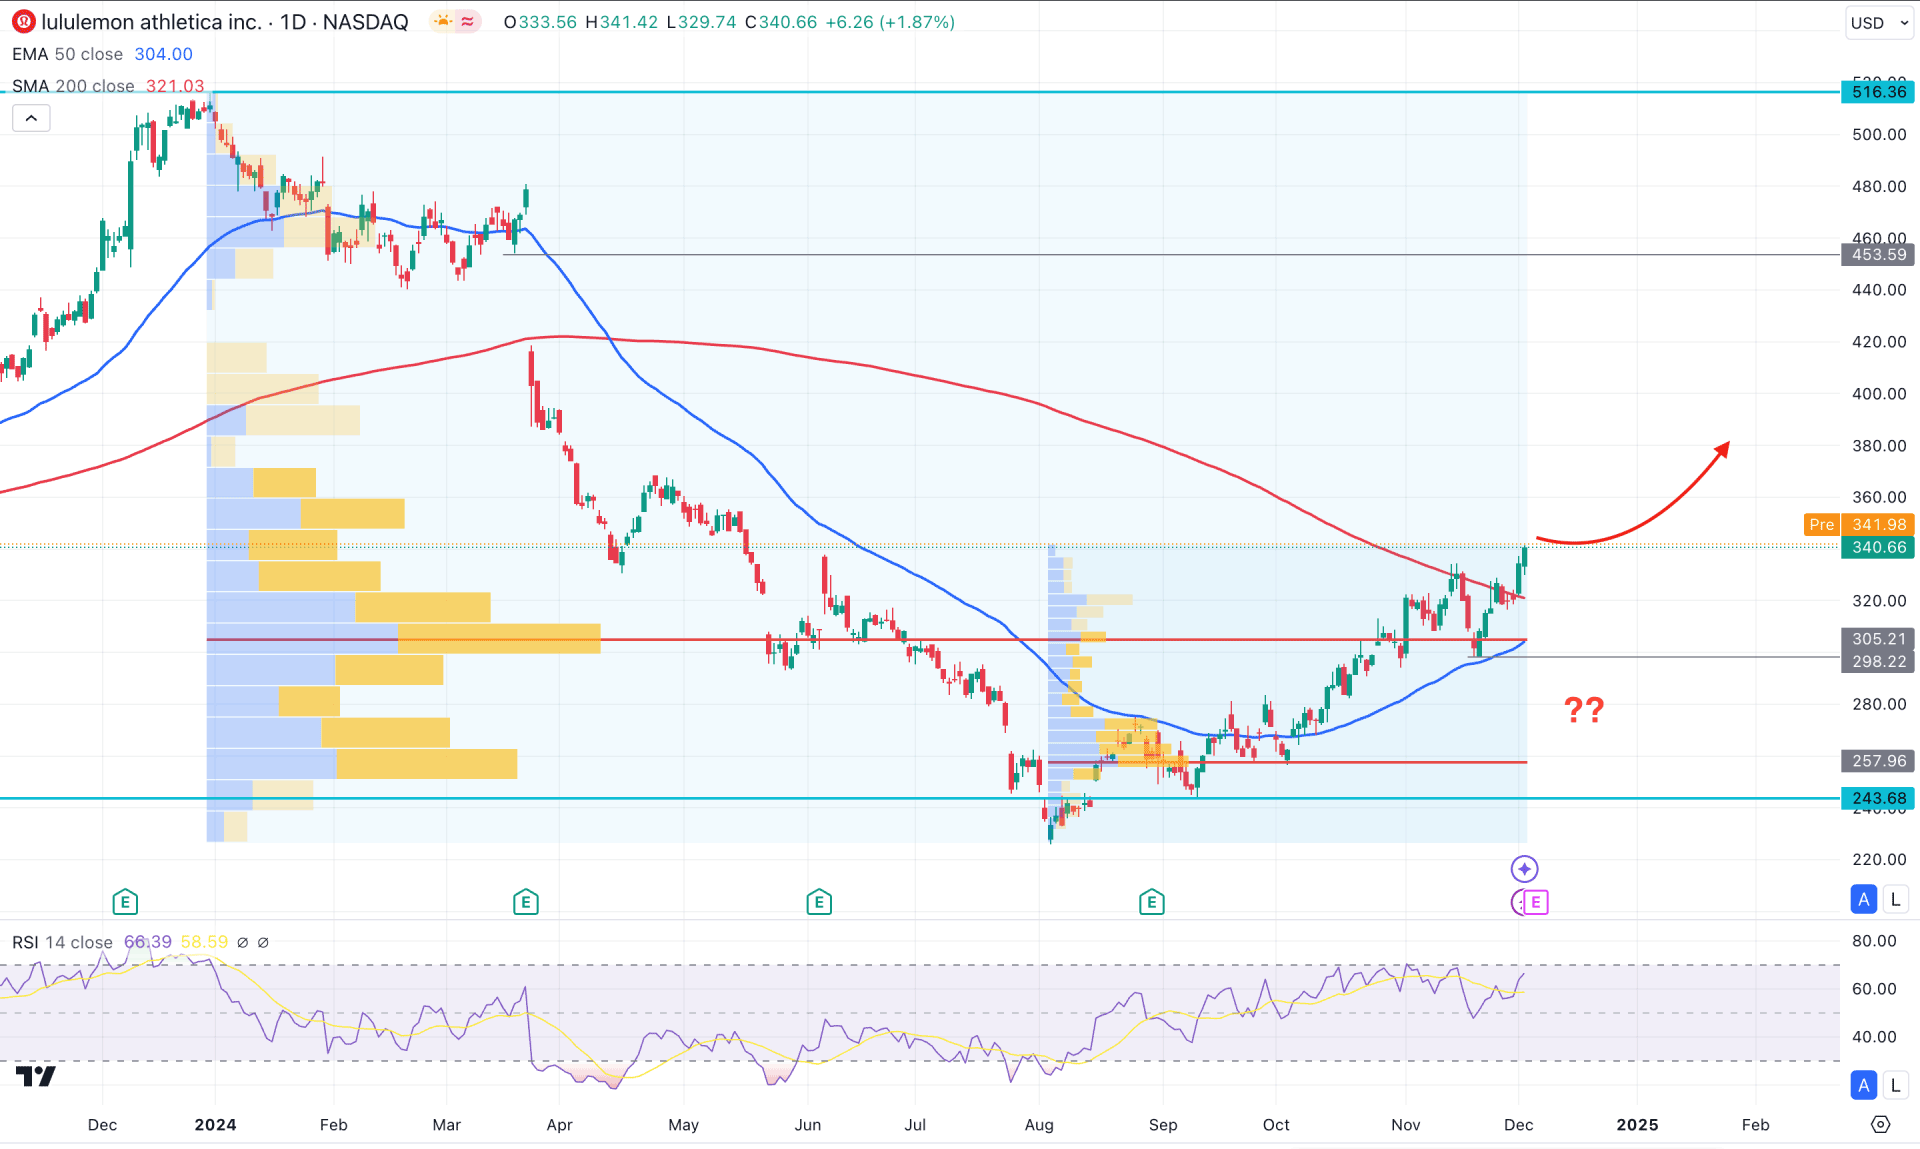Open the earnings marker near December 2023
Image resolution: width=1920 pixels, height=1149 pixels.
tap(125, 902)
